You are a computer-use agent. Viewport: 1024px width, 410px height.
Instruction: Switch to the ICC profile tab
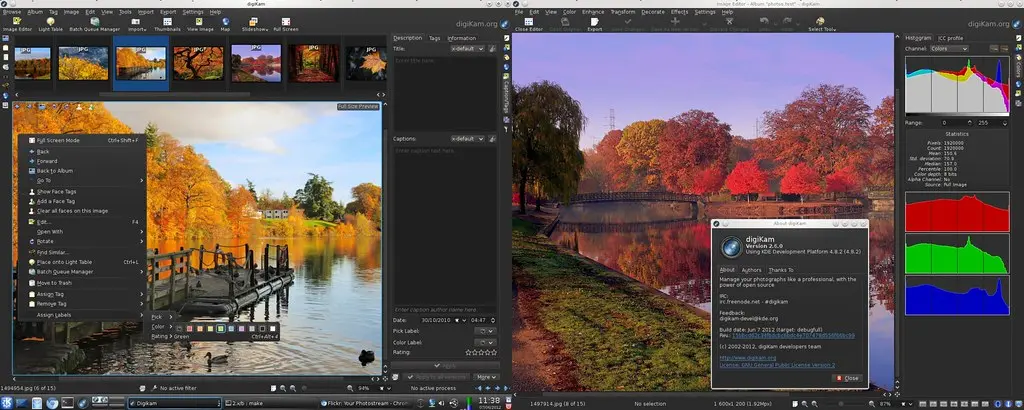pyautogui.click(x=950, y=38)
